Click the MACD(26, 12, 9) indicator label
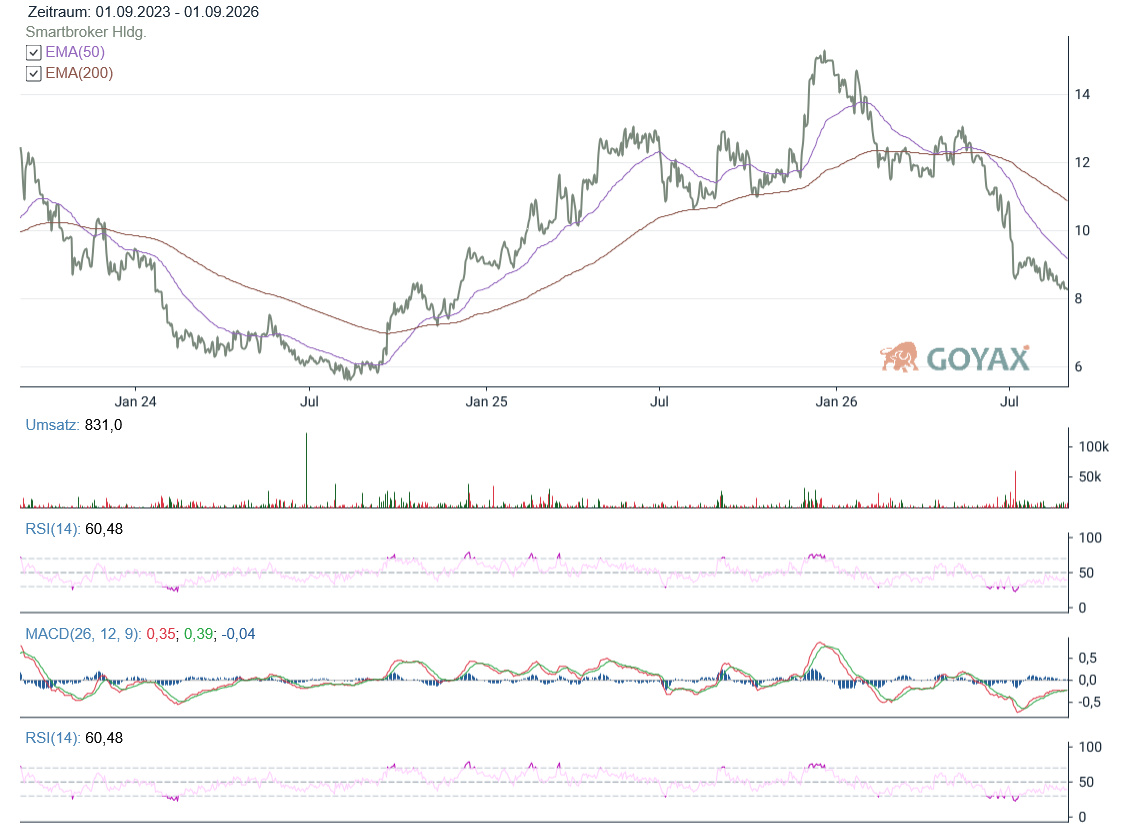Image resolution: width=1140 pixels, height=826 pixels. pyautogui.click(x=83, y=634)
